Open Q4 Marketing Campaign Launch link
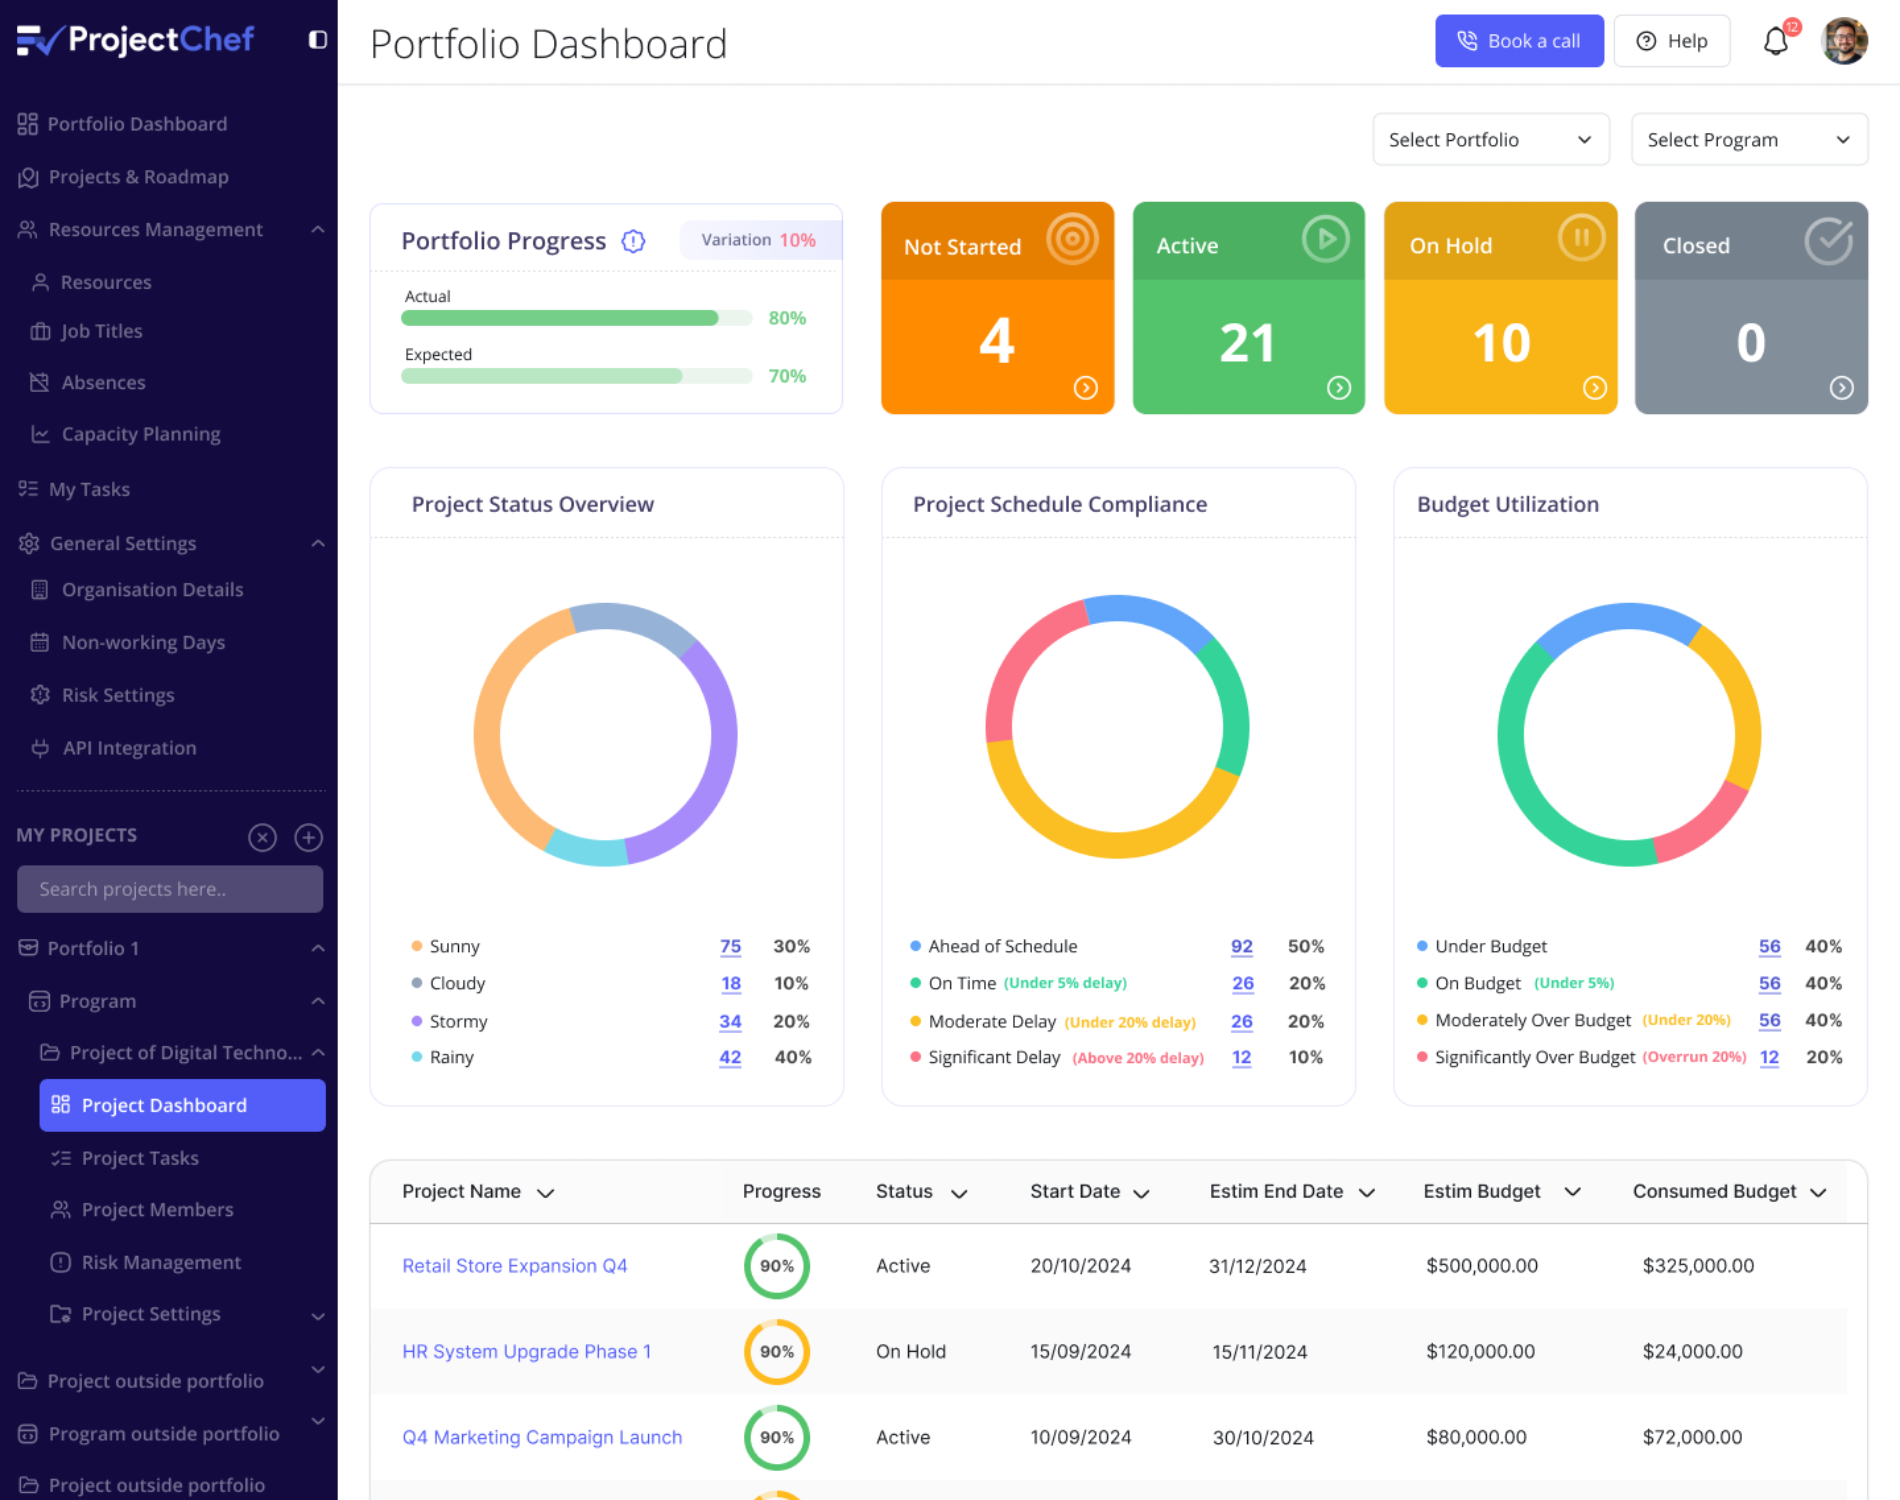 (542, 1438)
